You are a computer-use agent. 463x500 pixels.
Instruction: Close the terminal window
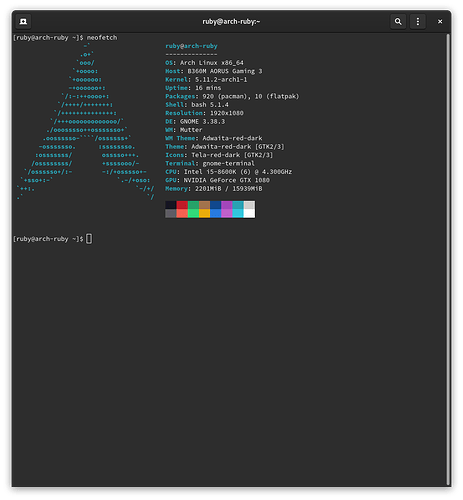pyautogui.click(x=440, y=22)
